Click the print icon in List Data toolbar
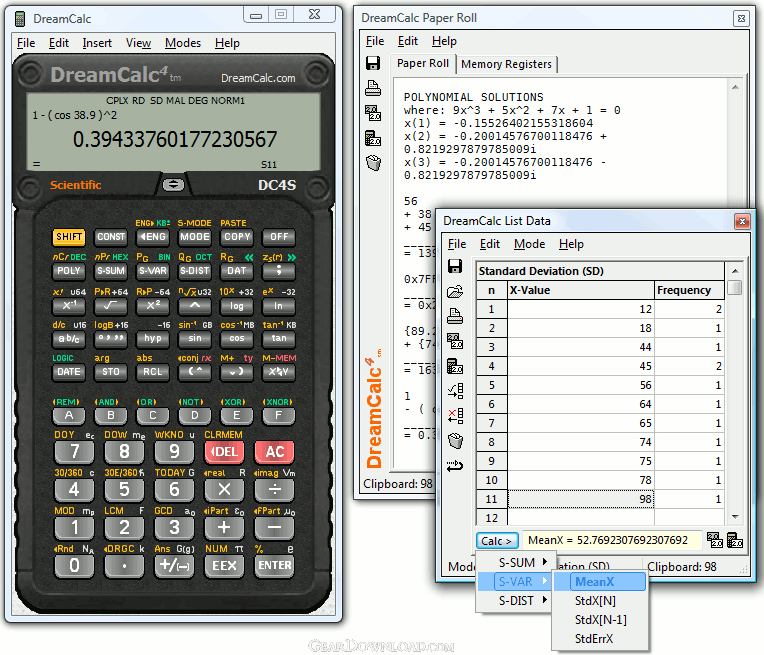Screen dimensions: 764x655 (455, 316)
